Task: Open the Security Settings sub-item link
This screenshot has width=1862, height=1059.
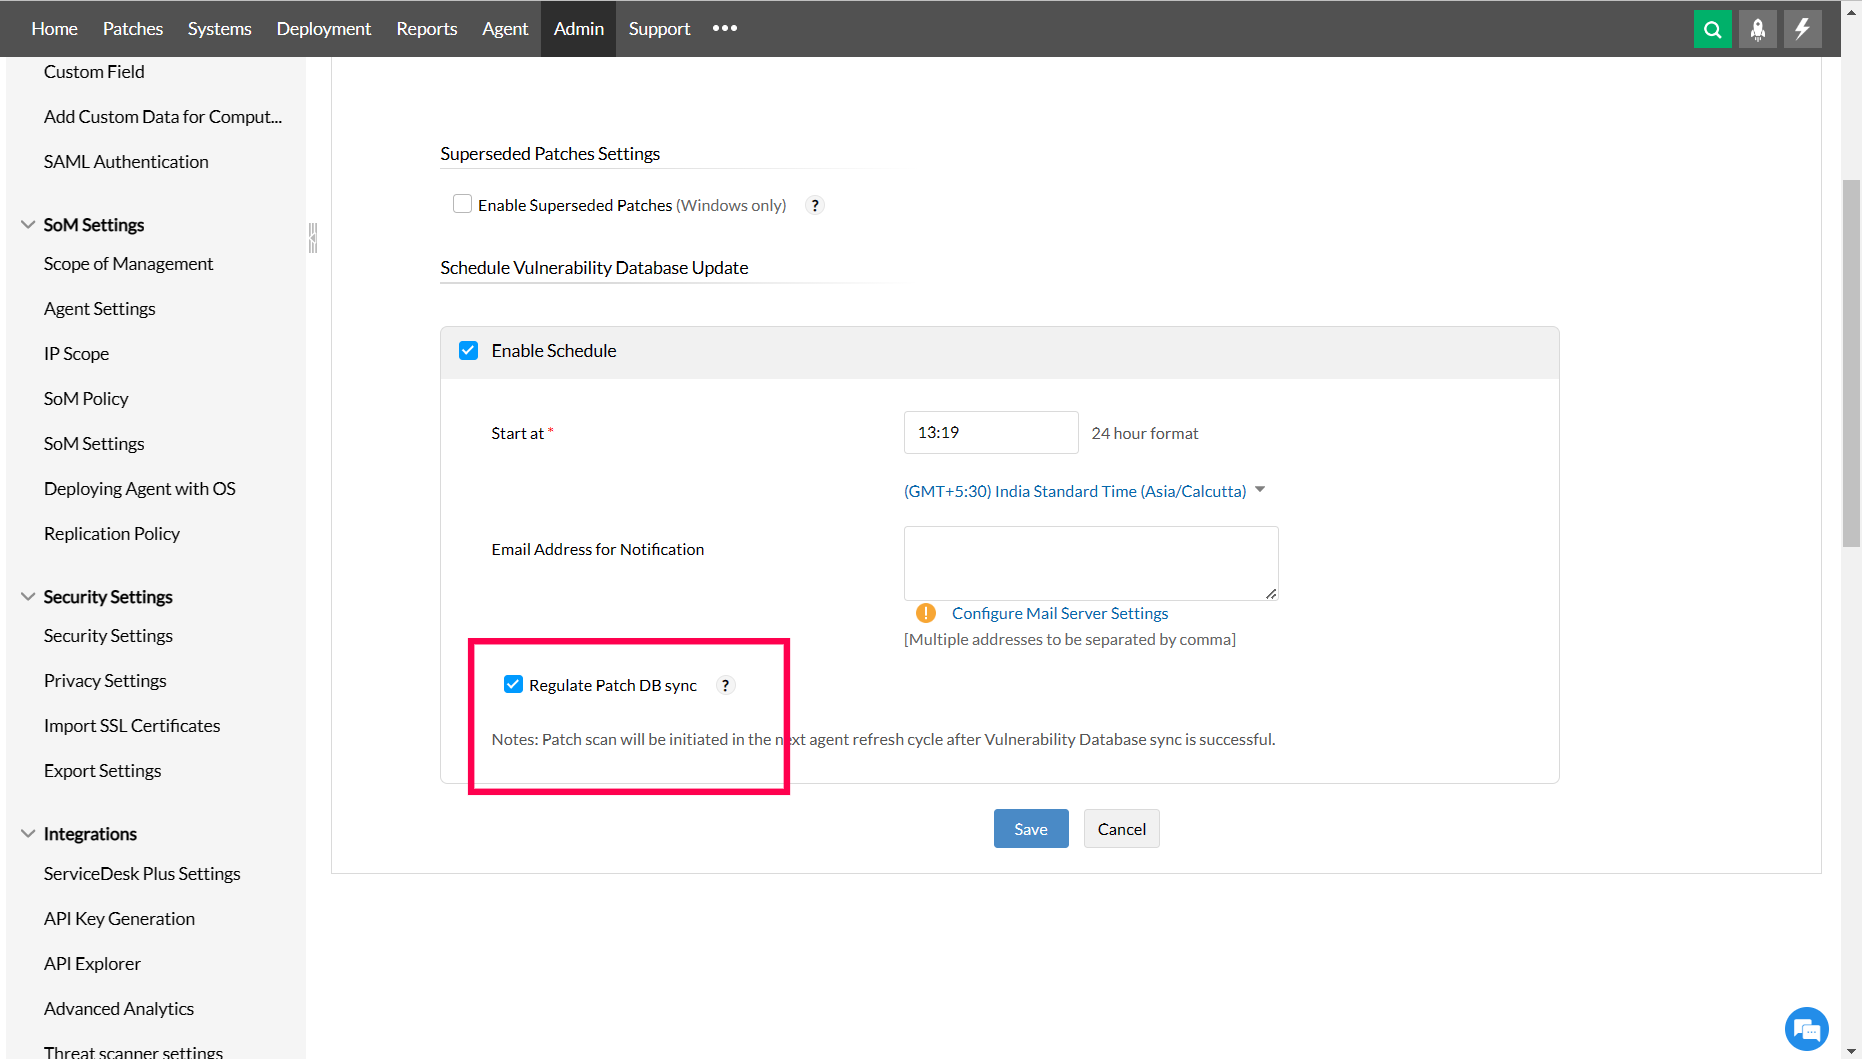Action: [108, 636]
